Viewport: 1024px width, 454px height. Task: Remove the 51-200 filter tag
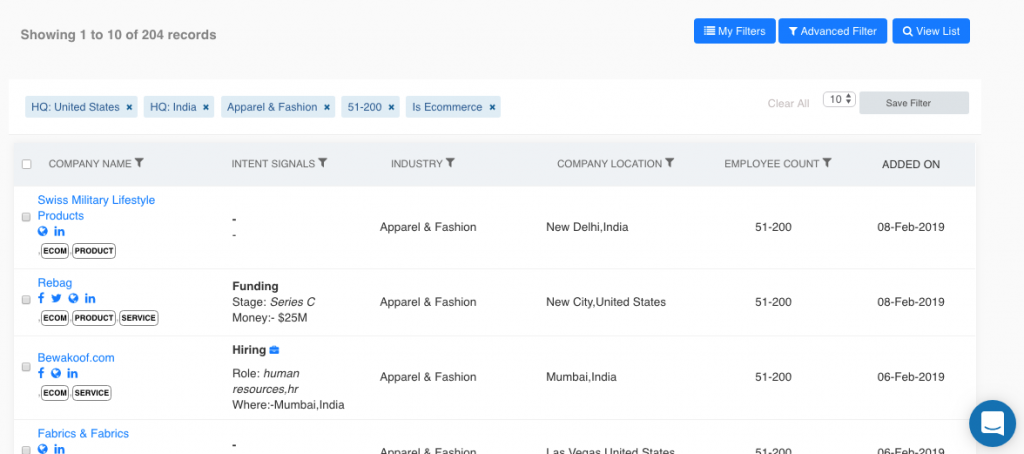[x=391, y=107]
